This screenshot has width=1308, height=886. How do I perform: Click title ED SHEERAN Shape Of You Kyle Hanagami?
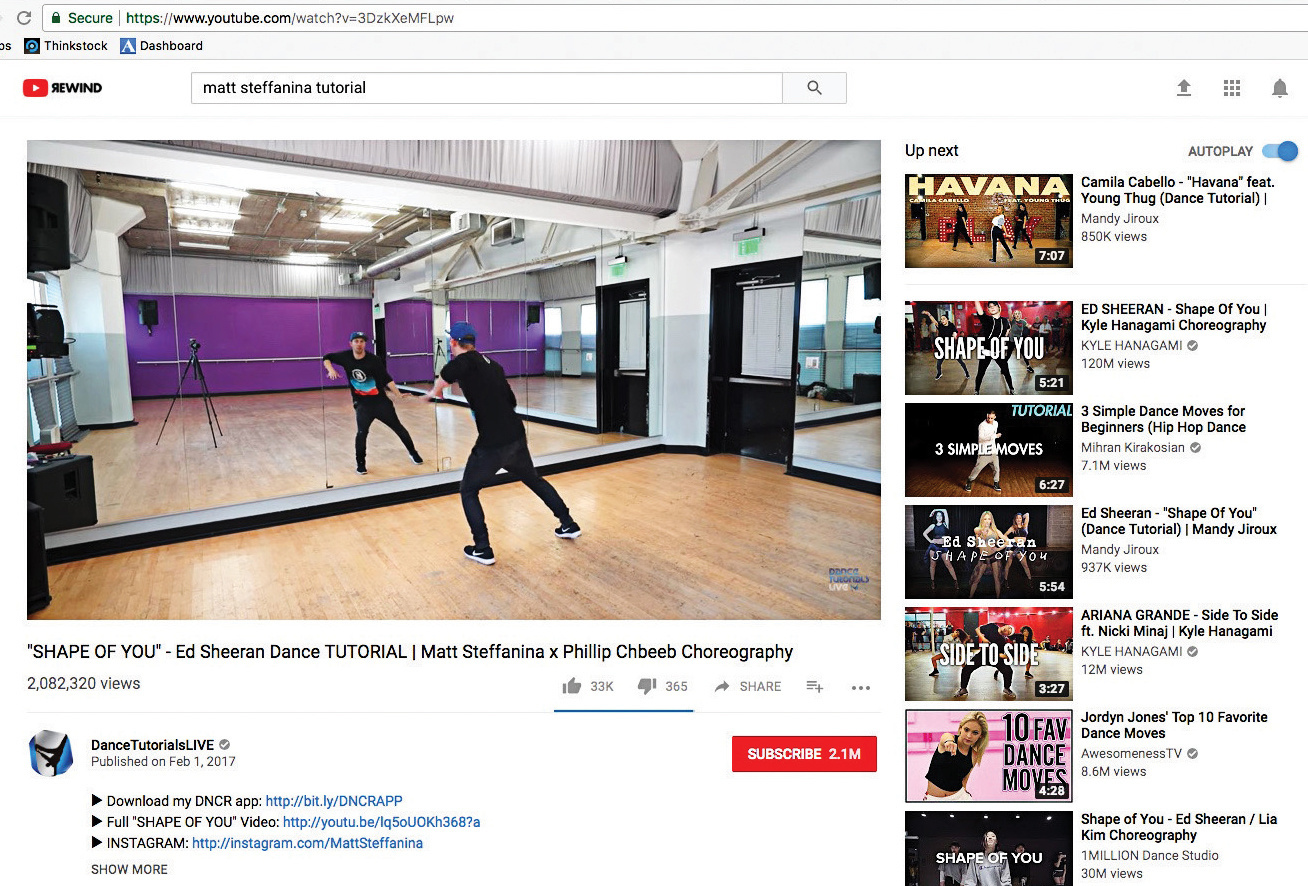tap(1174, 317)
